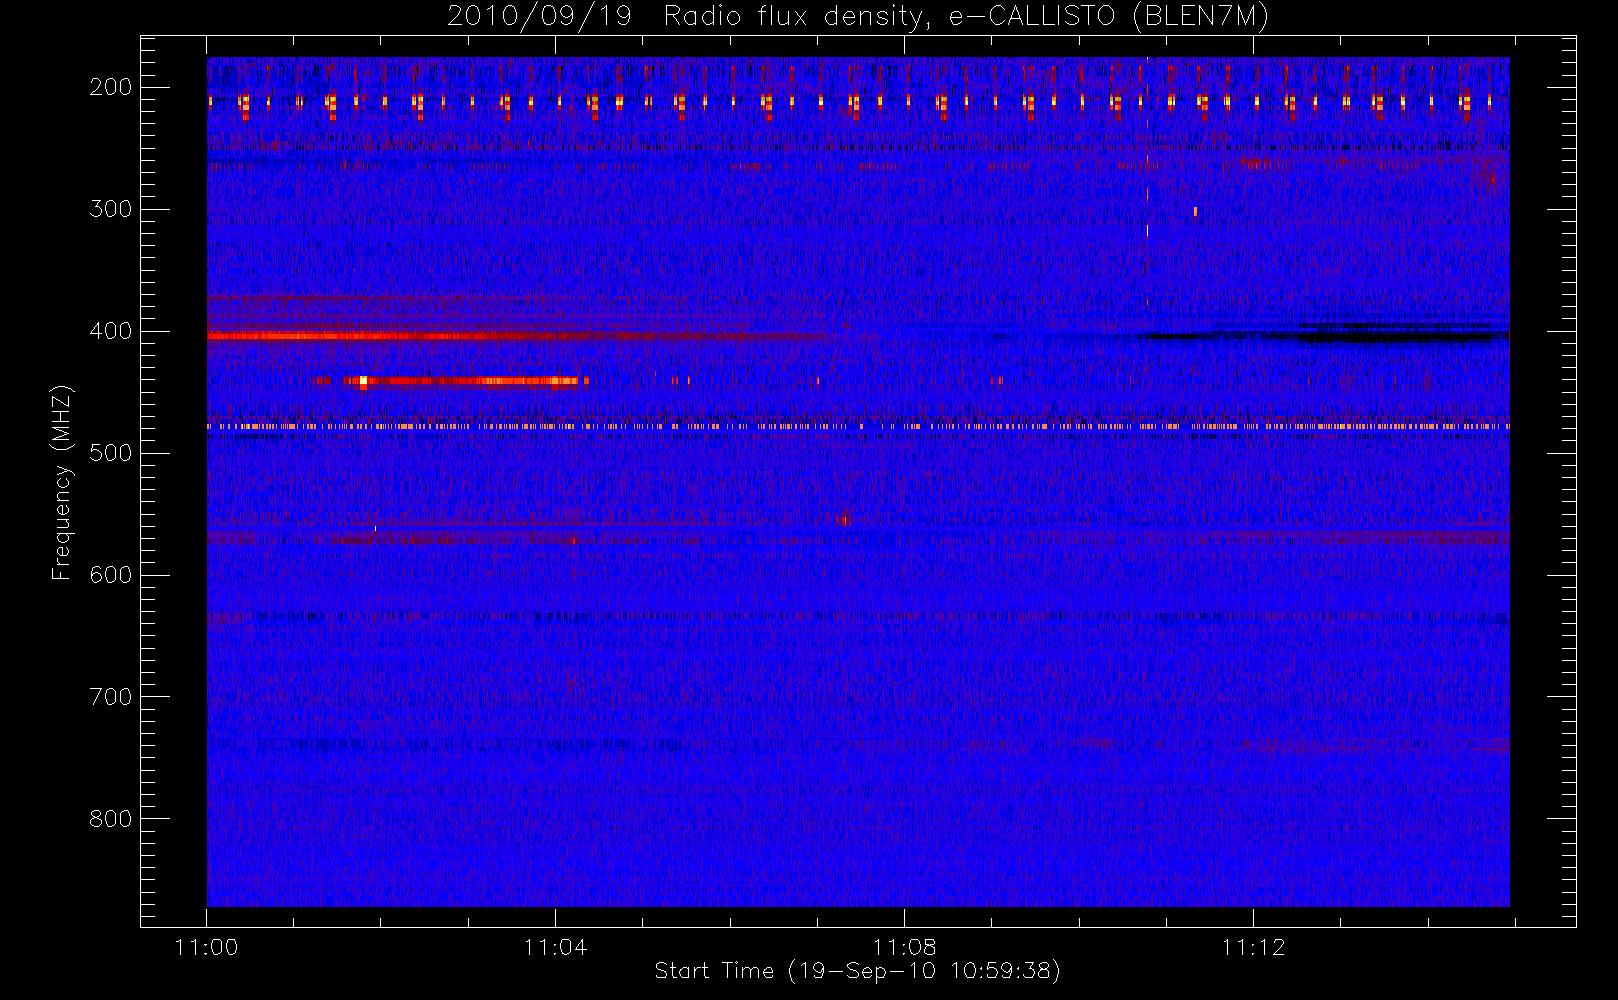Select the 200 frequency tick label
The height and width of the screenshot is (1000, 1618).
click(111, 87)
